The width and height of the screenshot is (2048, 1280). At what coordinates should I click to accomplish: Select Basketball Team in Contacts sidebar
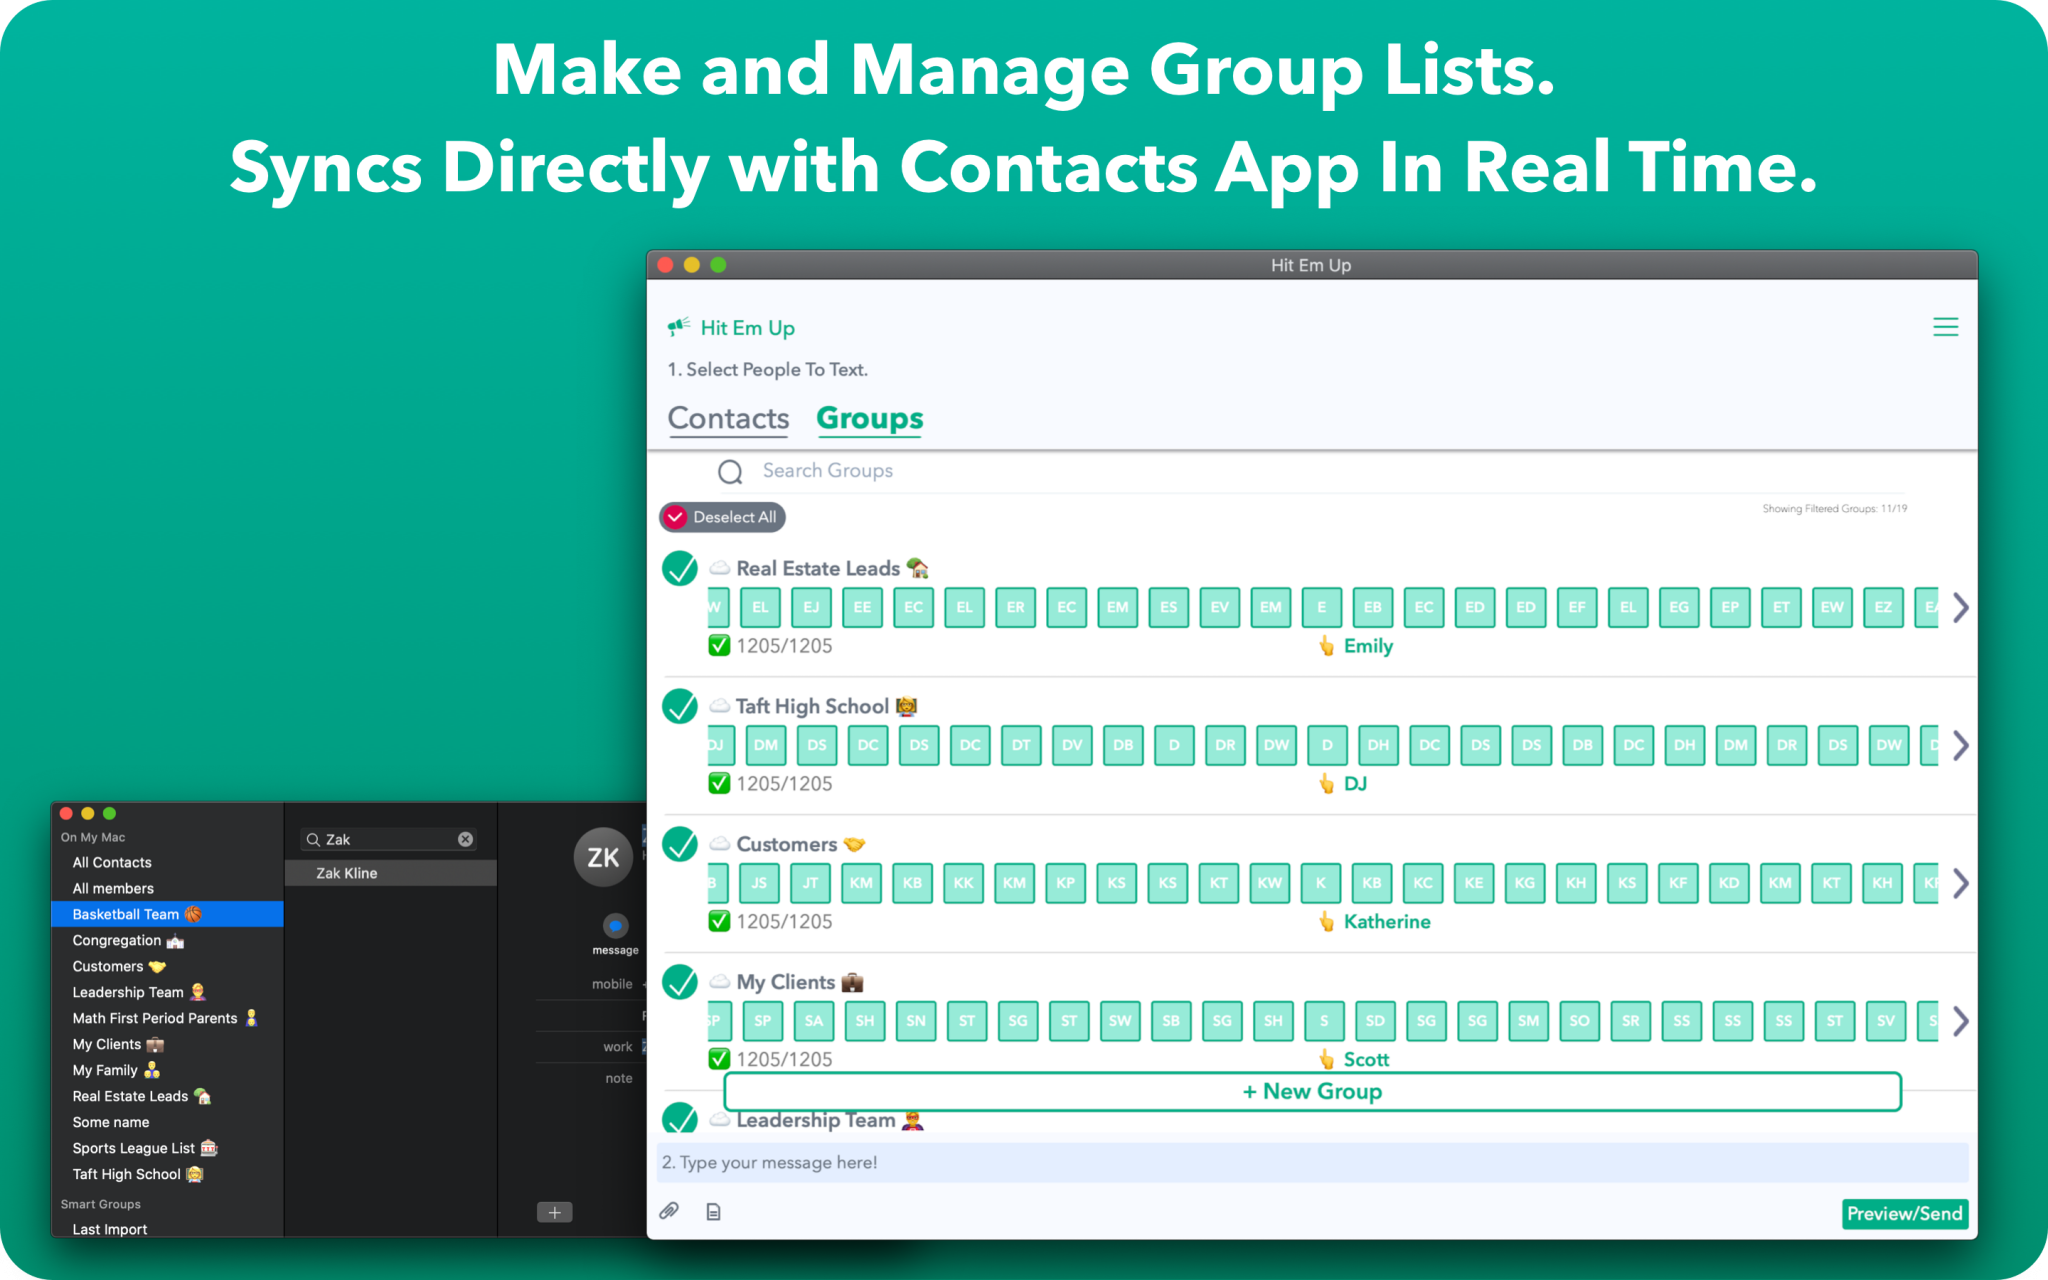pyautogui.click(x=167, y=914)
